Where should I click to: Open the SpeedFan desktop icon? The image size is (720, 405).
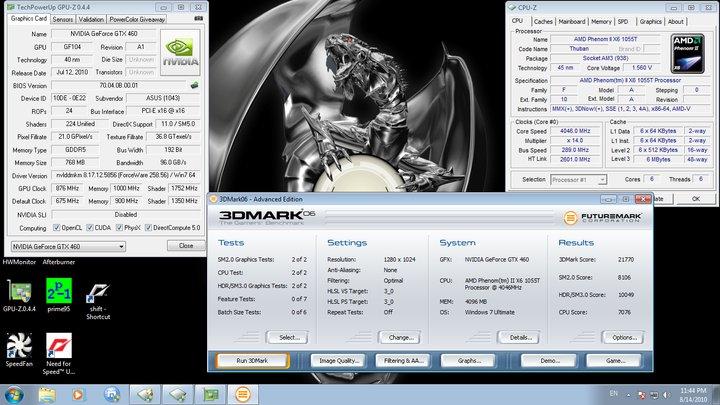pyautogui.click(x=19, y=350)
